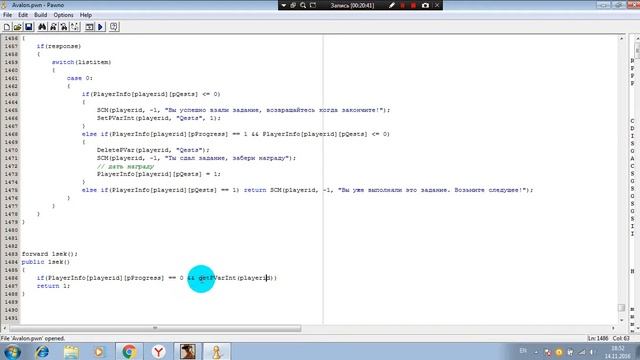This screenshot has width=640, height=360.
Task: Click the "File 'Avalon.pwn' opened." status text
Action: (x=33, y=338)
